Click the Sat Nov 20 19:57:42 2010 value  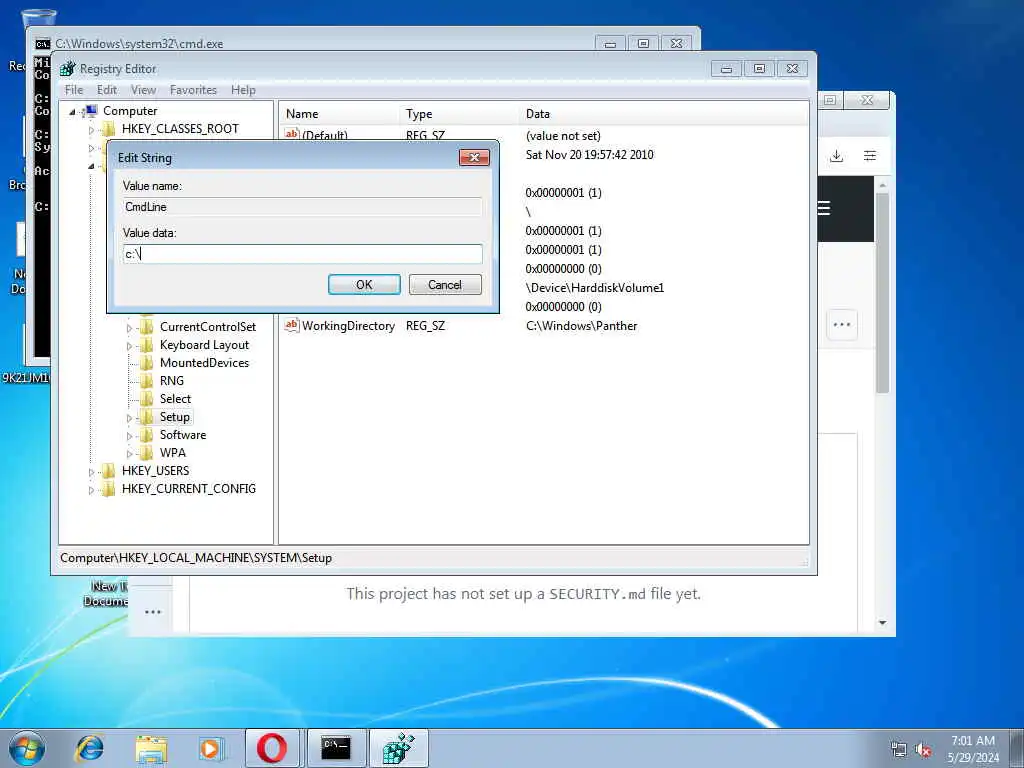[x=589, y=155]
